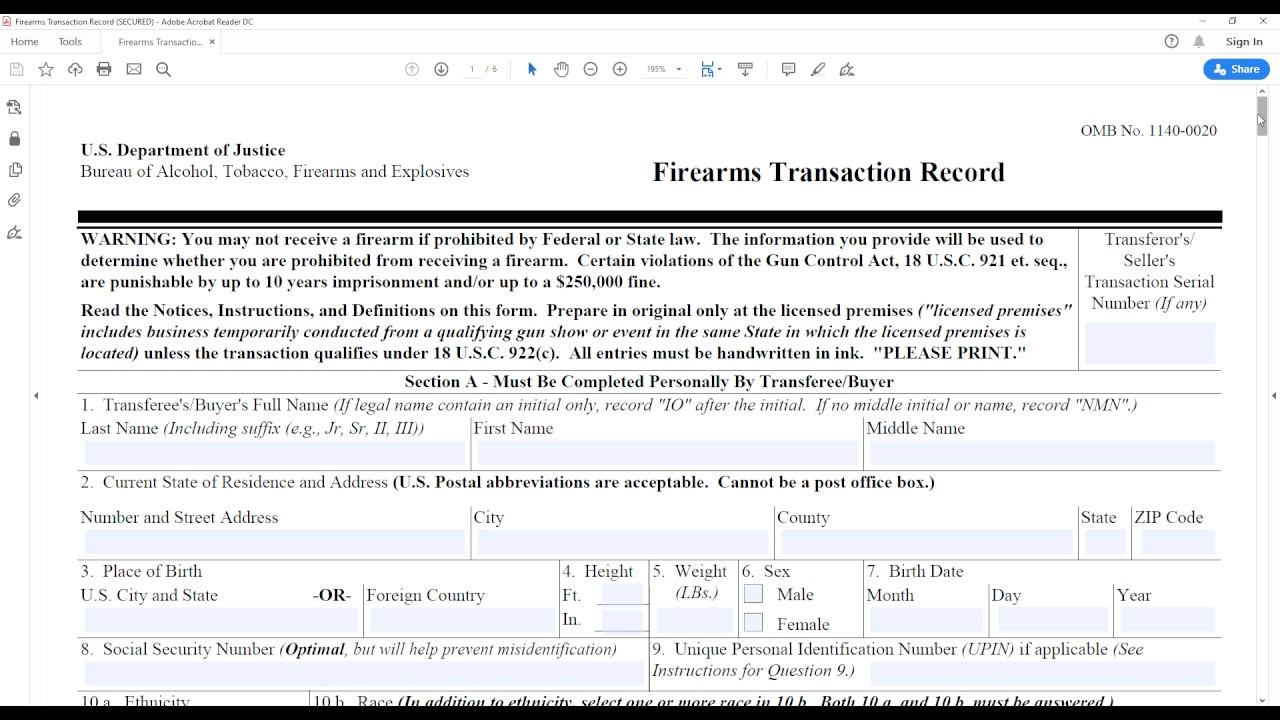Zoom out with minus icon
The height and width of the screenshot is (720, 1280).
(590, 69)
